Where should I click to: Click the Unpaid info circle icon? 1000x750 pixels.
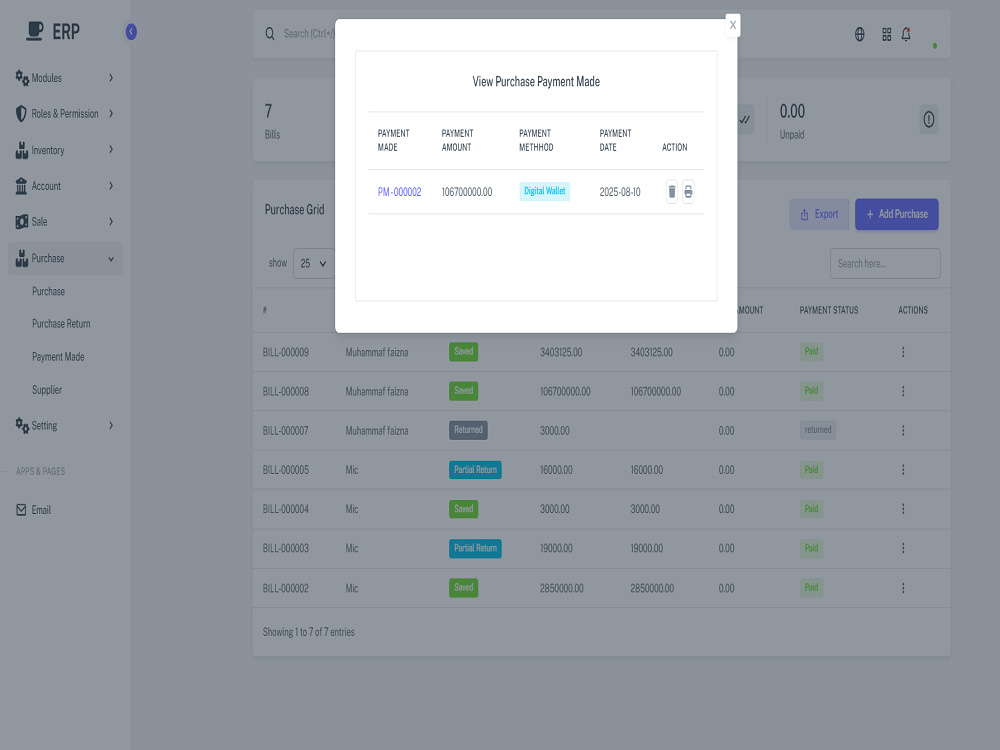tap(929, 119)
